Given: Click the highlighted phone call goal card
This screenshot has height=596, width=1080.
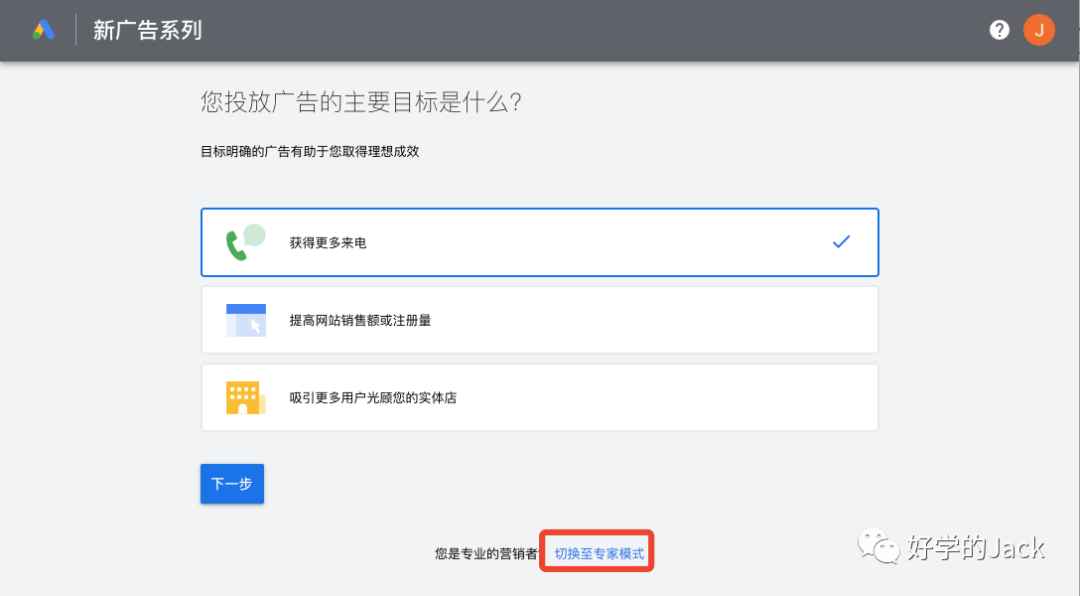Looking at the screenshot, I should tap(540, 241).
